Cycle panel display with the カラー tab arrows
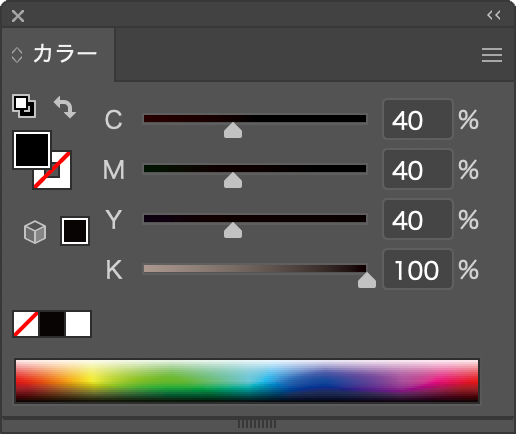516x434 pixels. pos(17,55)
